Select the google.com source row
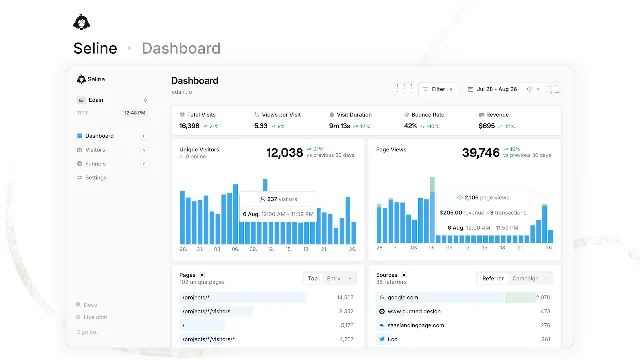 (x=464, y=297)
